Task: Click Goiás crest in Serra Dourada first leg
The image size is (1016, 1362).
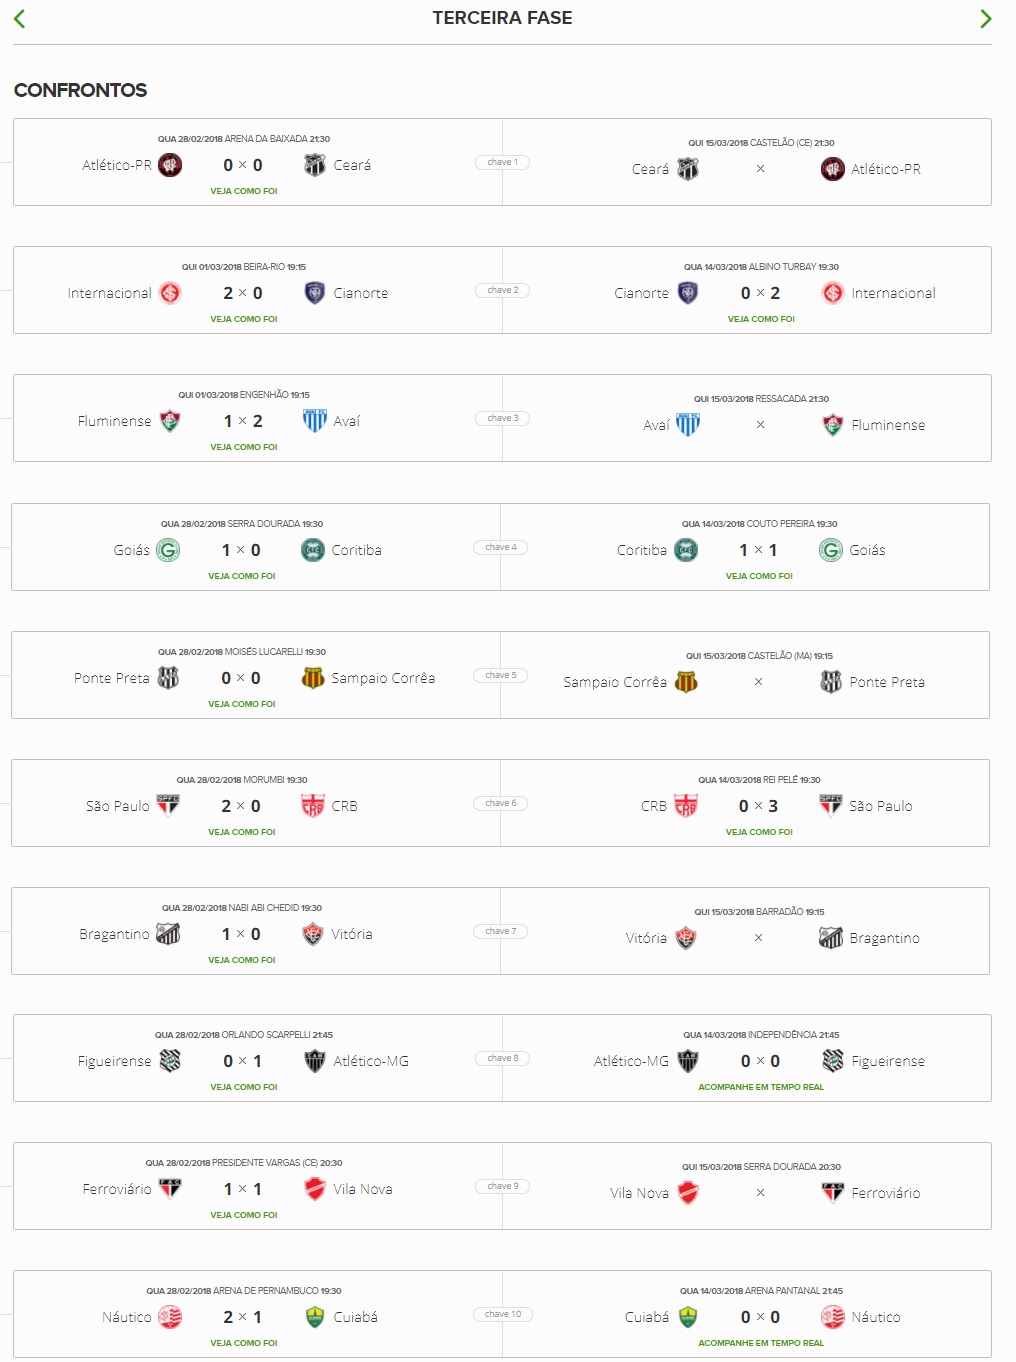Action: (x=168, y=550)
